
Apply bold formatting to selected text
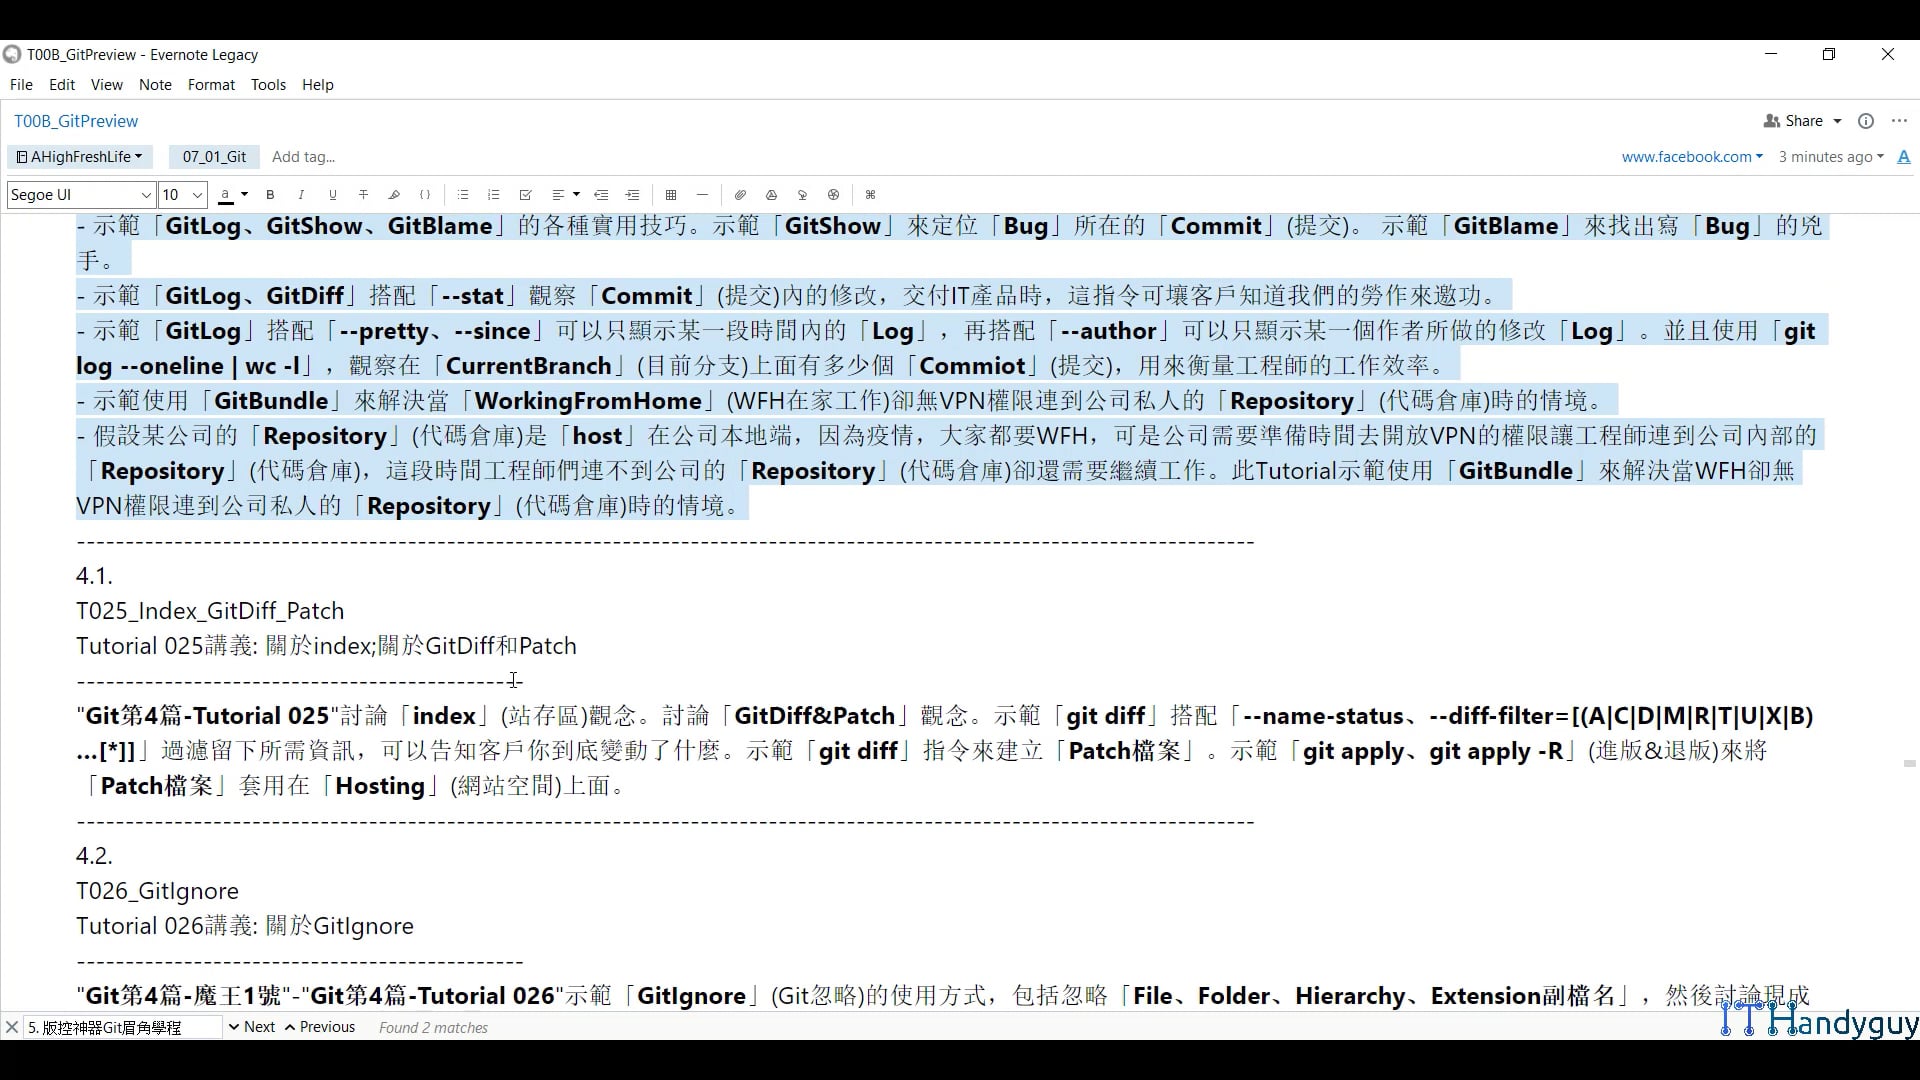270,195
